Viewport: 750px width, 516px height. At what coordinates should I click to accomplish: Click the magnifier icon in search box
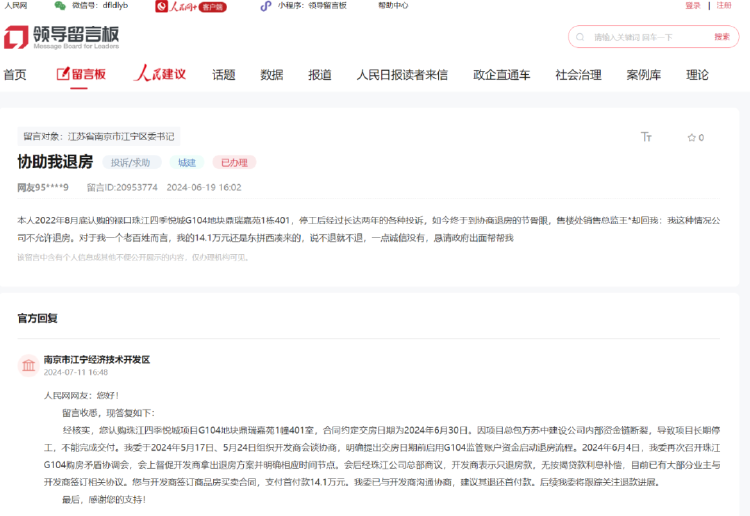(x=580, y=37)
